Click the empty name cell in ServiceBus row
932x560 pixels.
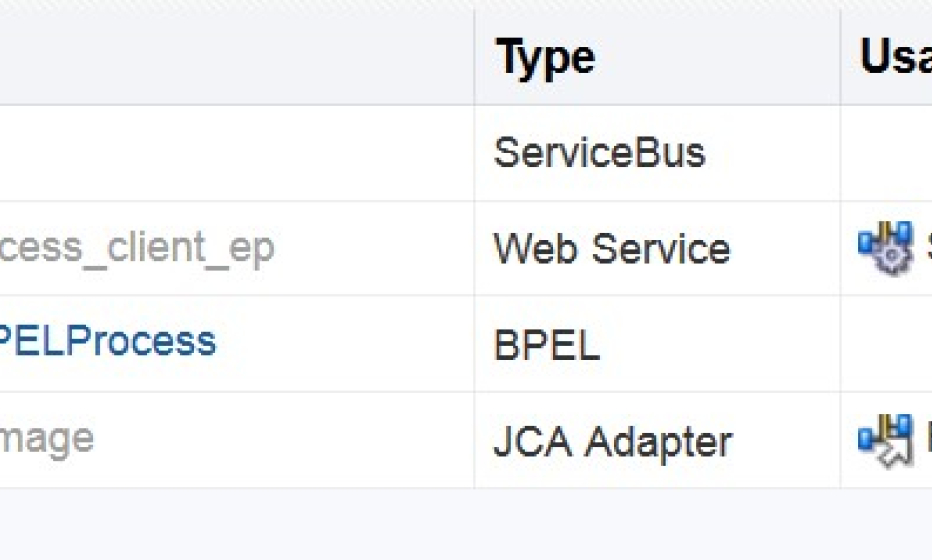(237, 153)
